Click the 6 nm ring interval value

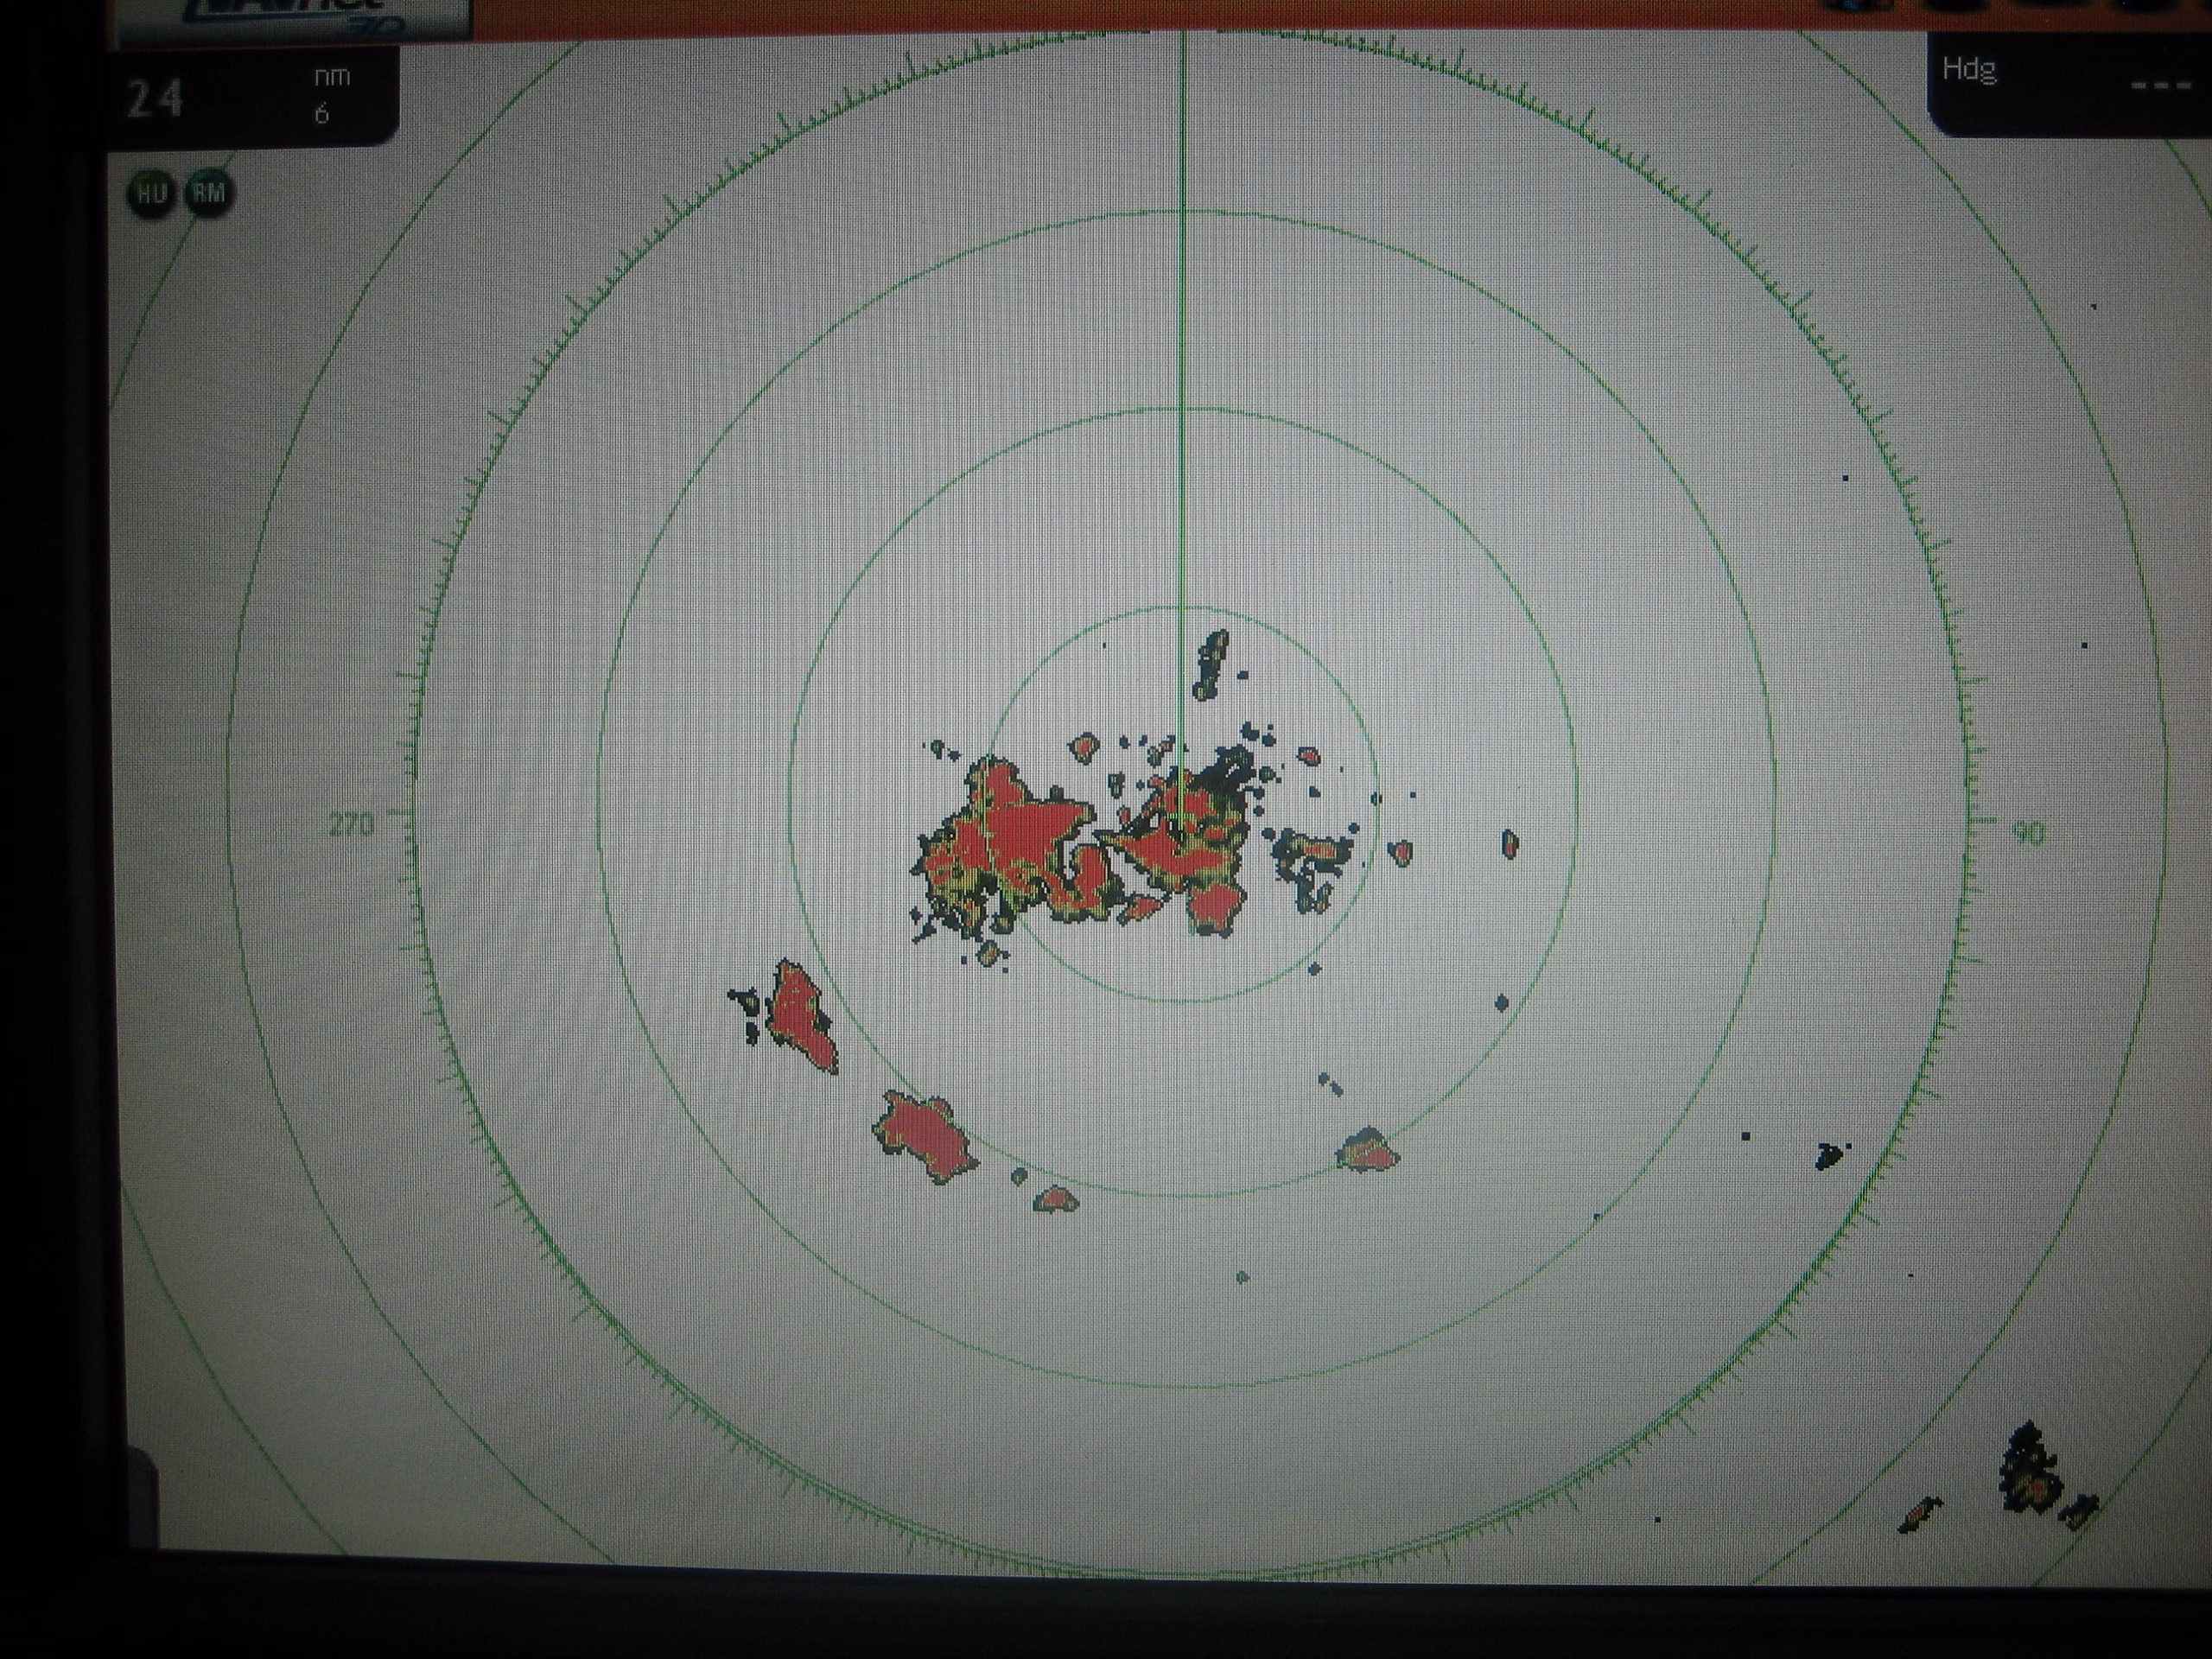point(322,115)
